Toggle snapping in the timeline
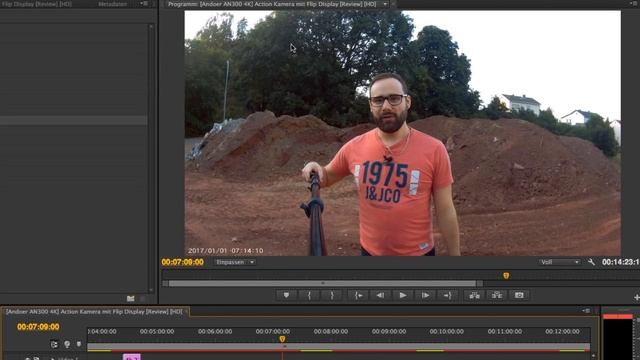 67,344
